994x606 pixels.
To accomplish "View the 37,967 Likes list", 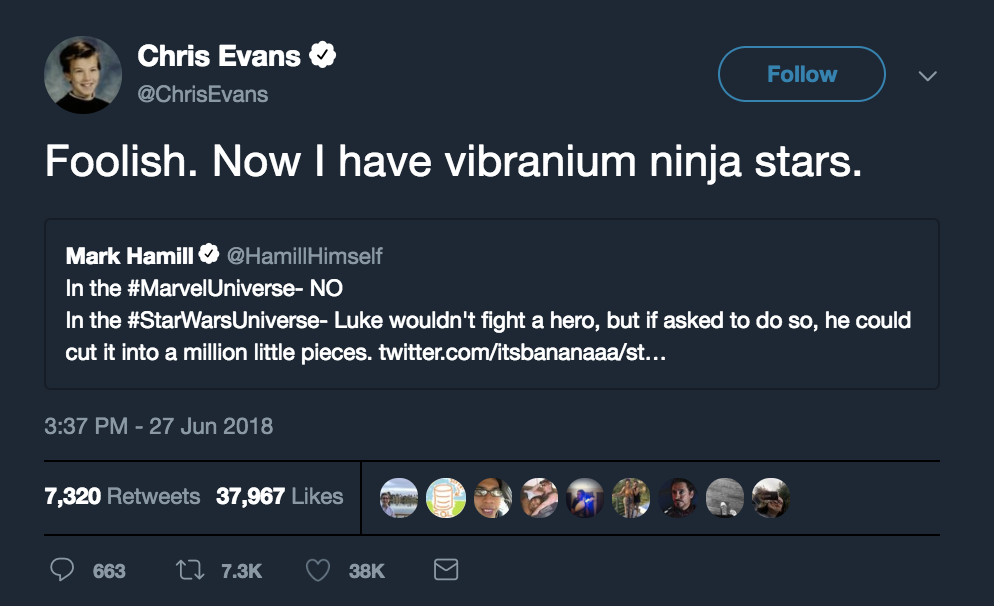I will coord(280,496).
